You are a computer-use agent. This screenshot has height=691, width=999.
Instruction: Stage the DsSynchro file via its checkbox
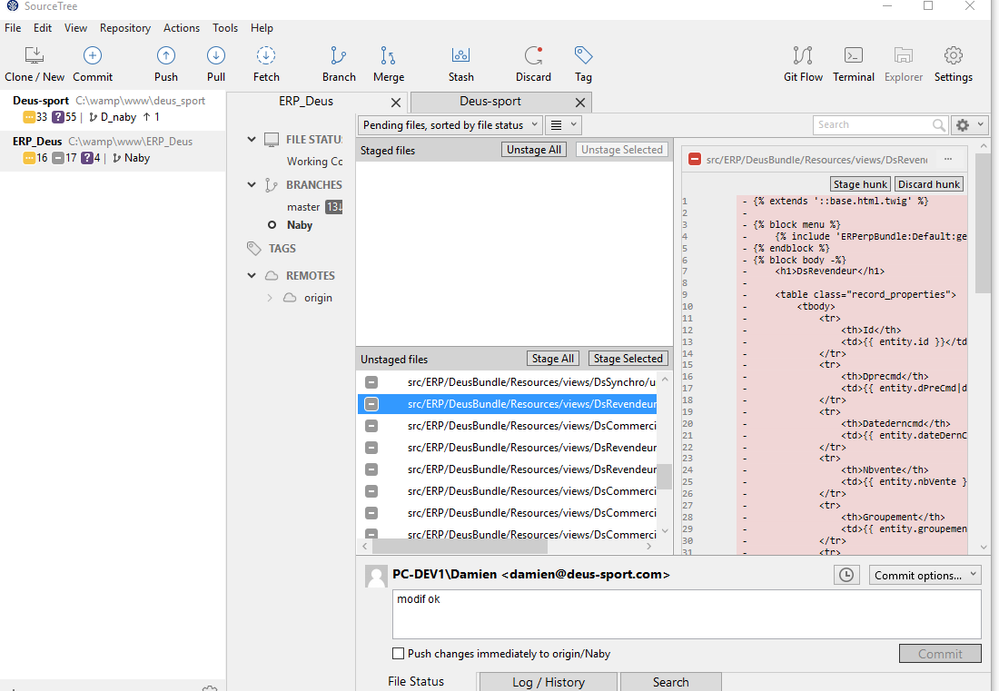pyautogui.click(x=371, y=382)
